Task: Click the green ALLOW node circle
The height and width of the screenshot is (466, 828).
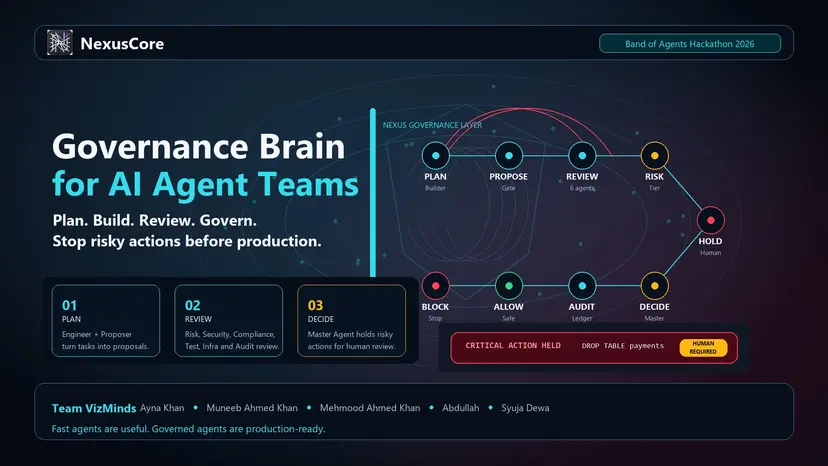Action: pyautogui.click(x=509, y=286)
